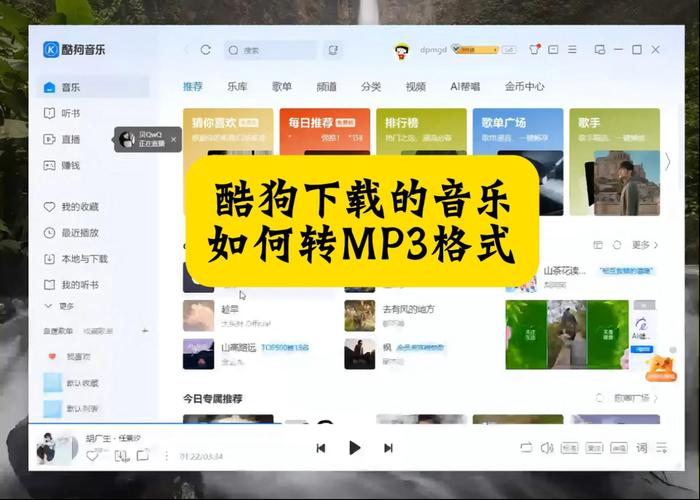Viewport: 700px width, 500px height.
Task: Add new playlist with plus icon
Action: 145,331
